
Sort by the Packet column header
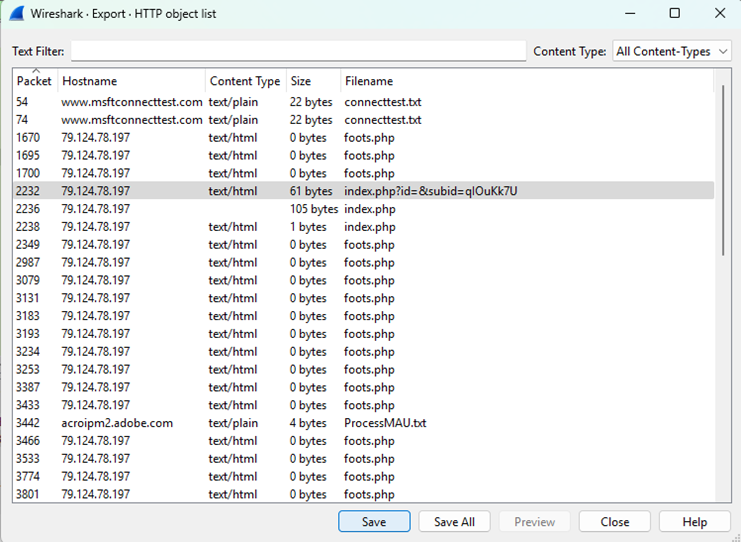[34, 81]
